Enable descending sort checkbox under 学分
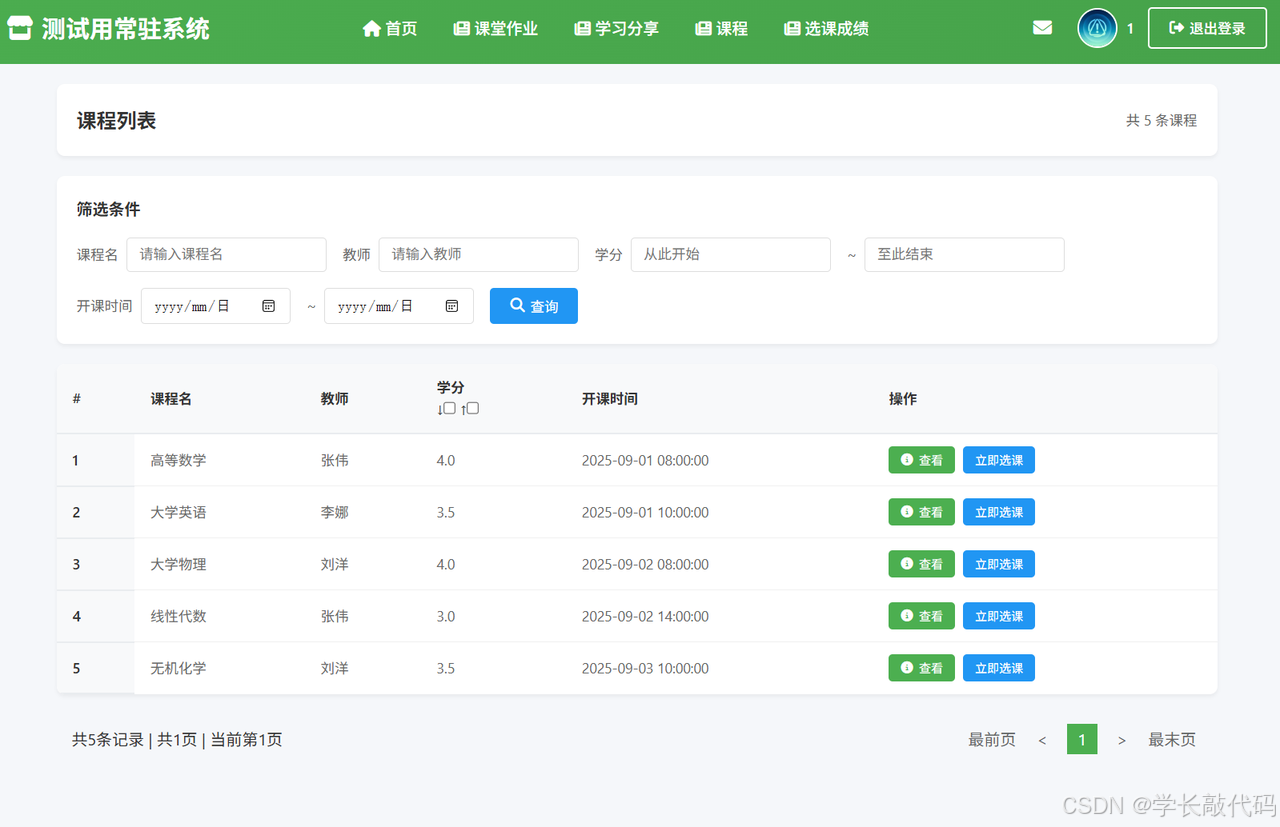 pyautogui.click(x=449, y=408)
